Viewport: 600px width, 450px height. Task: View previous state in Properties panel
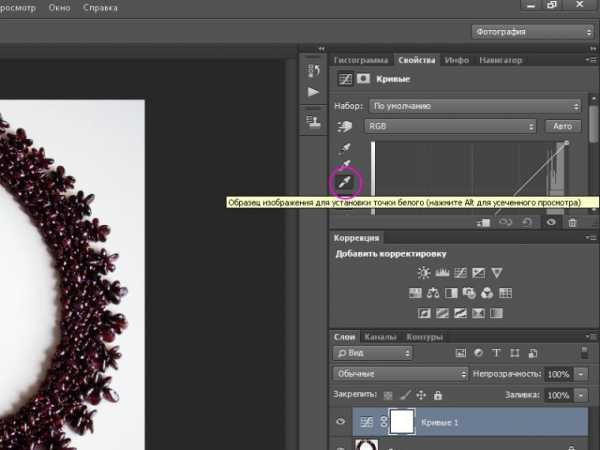505,222
